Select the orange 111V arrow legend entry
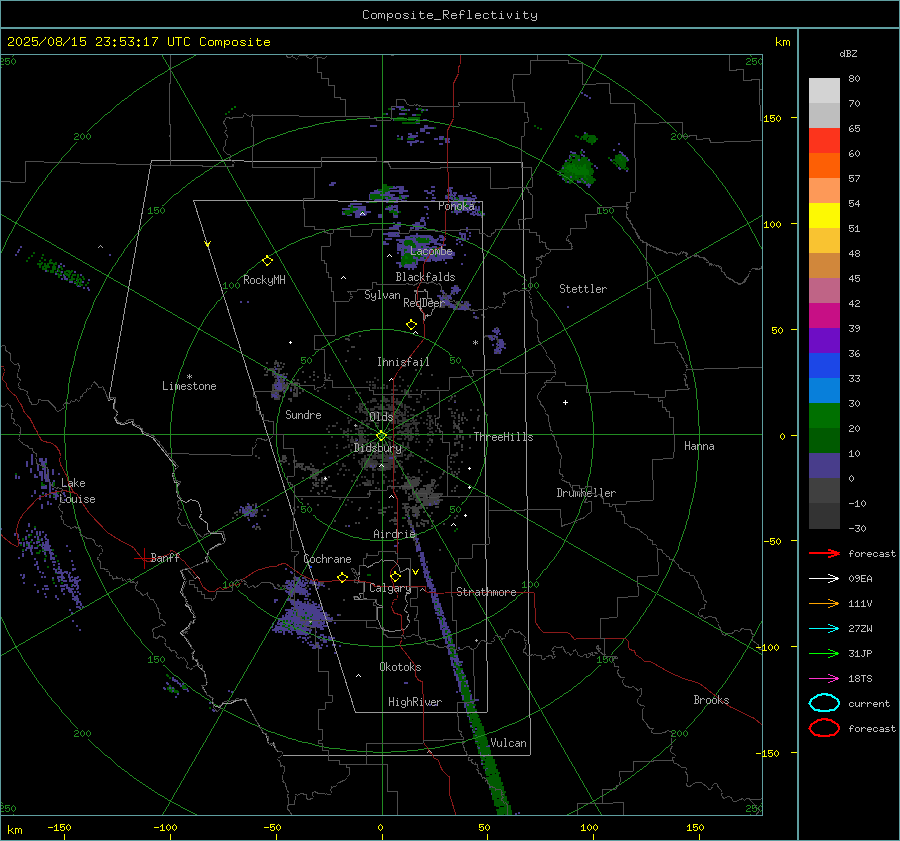Screen dimensions: 900x841 click(824, 603)
